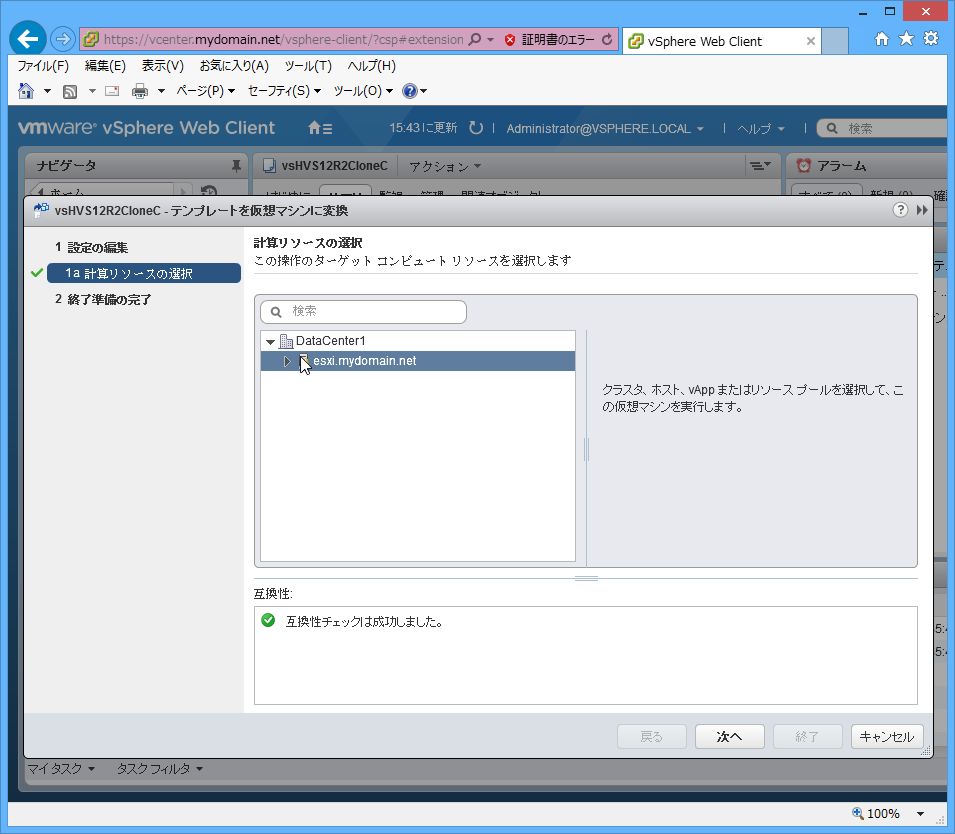This screenshot has height=834, width=955.
Task: Click the キャンセル button
Action: [x=887, y=737]
